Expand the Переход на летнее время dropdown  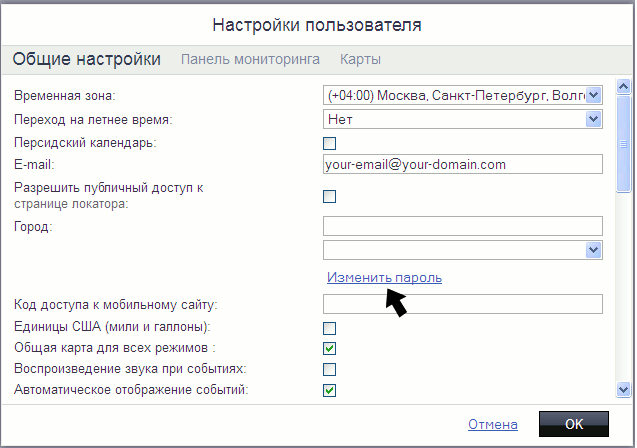pos(593,119)
